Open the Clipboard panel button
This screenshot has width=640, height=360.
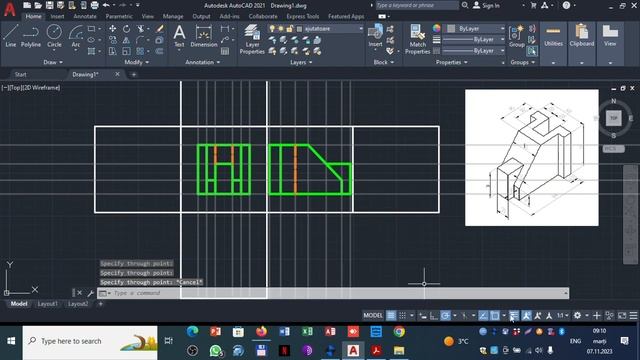click(582, 43)
